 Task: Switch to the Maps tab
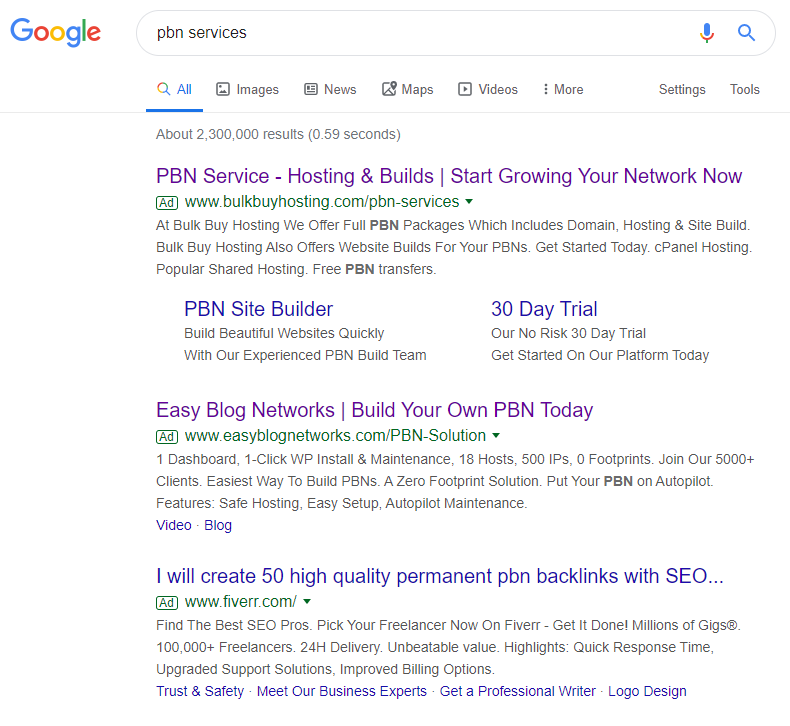[408, 89]
